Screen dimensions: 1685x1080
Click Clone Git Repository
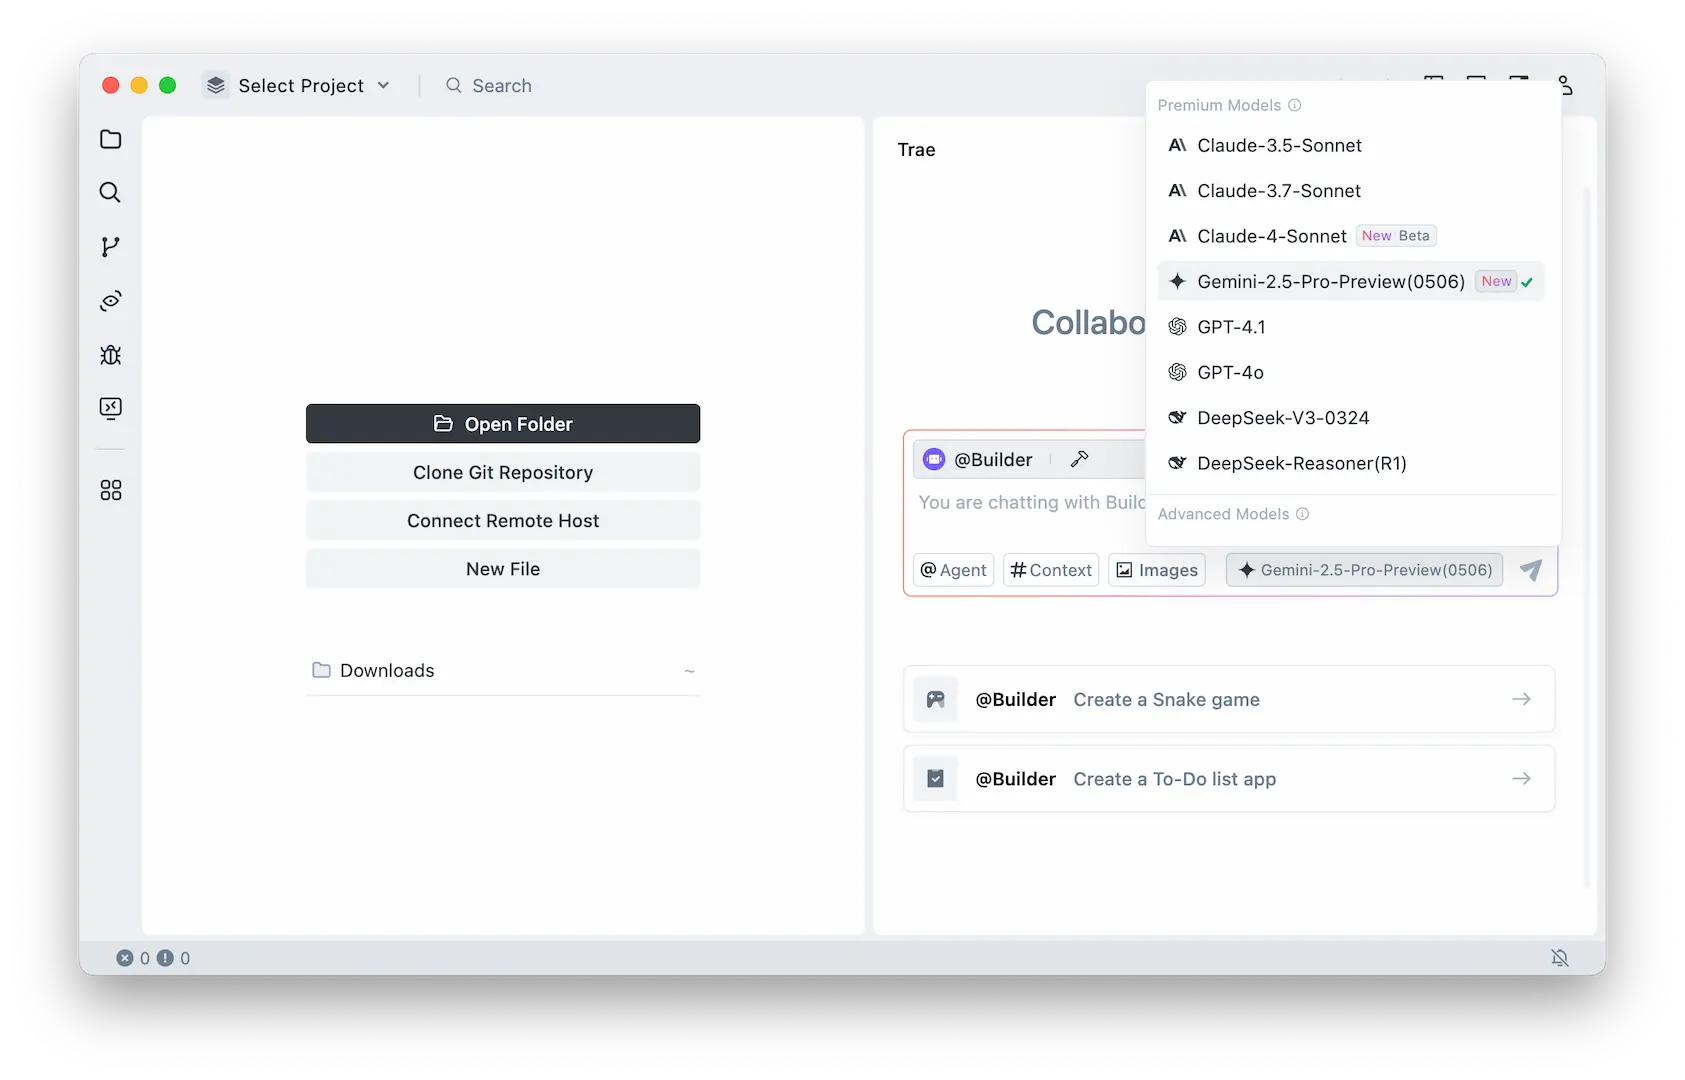503,472
